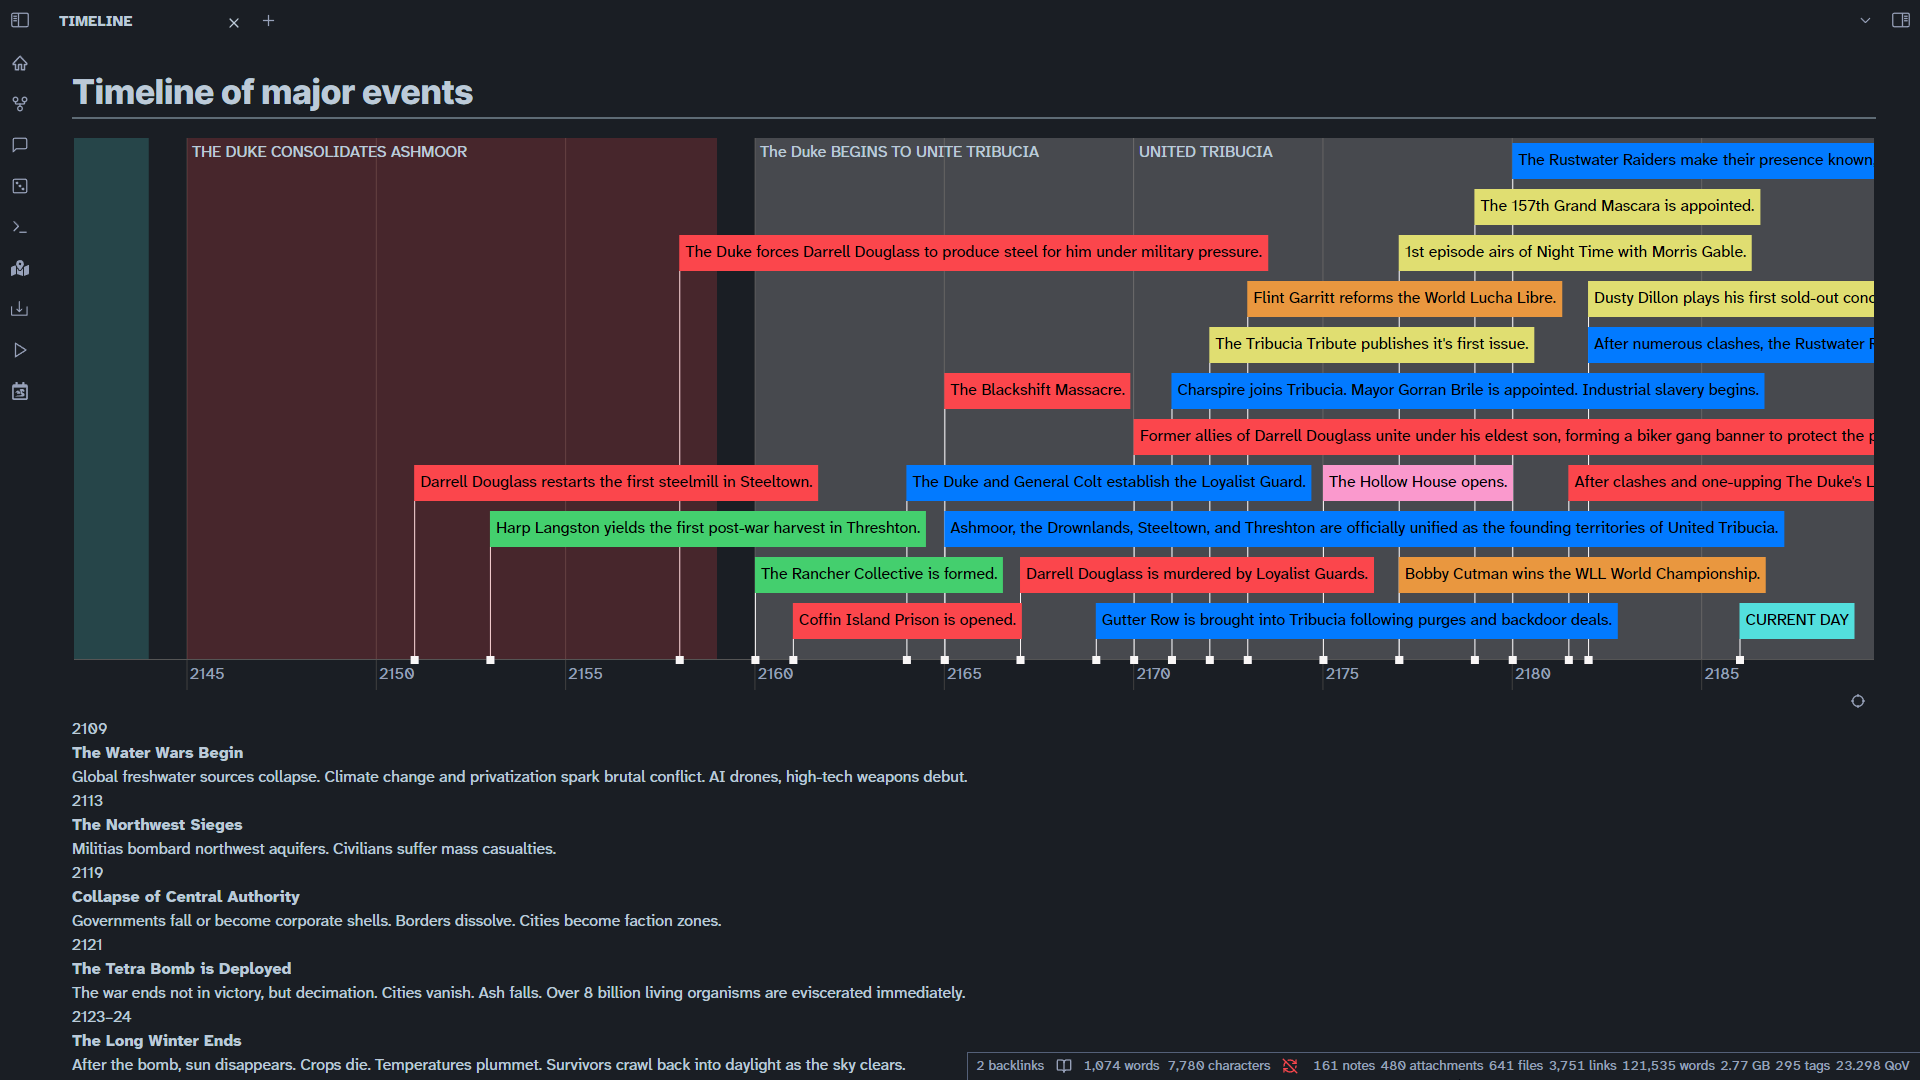This screenshot has height=1080, width=1920.
Task: Click 'The Duke BEGINS TO UNITE TRIBUCIA' era label
Action: point(899,152)
